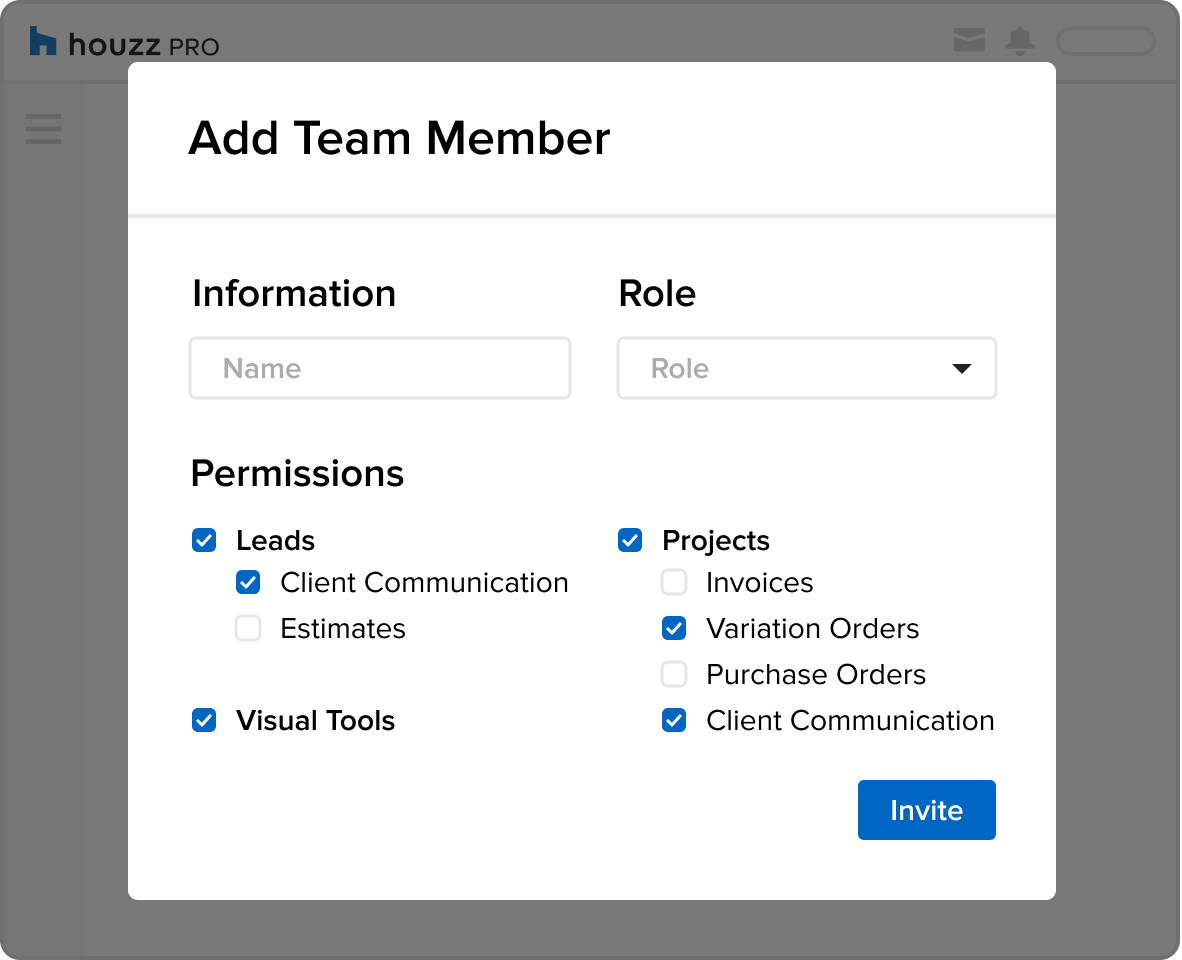Click the Visual Tools label text

(315, 720)
